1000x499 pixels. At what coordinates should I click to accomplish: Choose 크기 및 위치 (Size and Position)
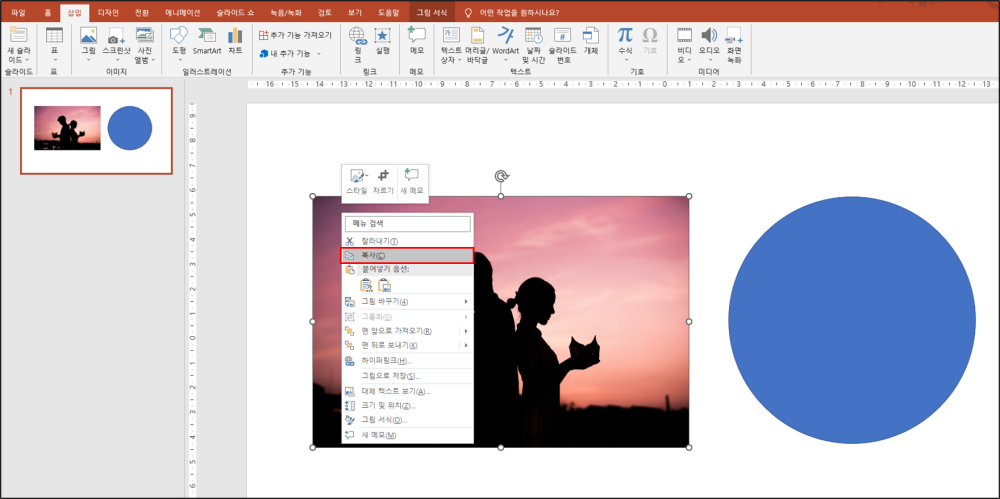(x=408, y=405)
